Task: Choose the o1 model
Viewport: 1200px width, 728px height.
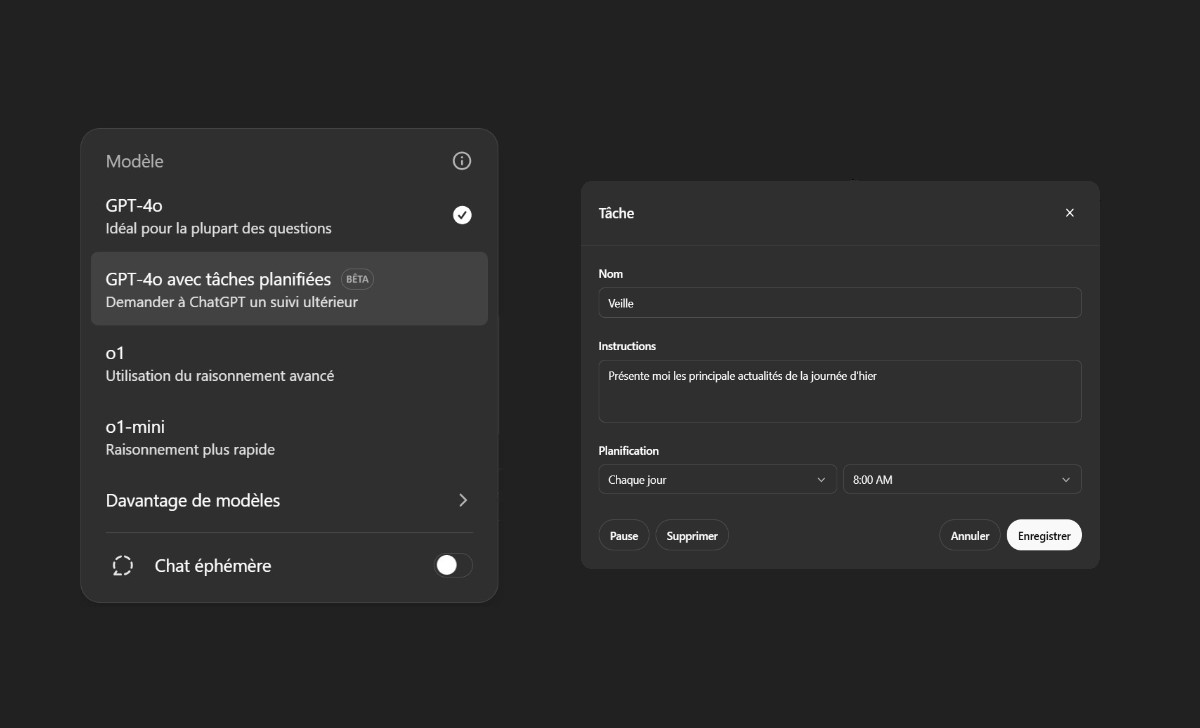Action: tap(289, 363)
